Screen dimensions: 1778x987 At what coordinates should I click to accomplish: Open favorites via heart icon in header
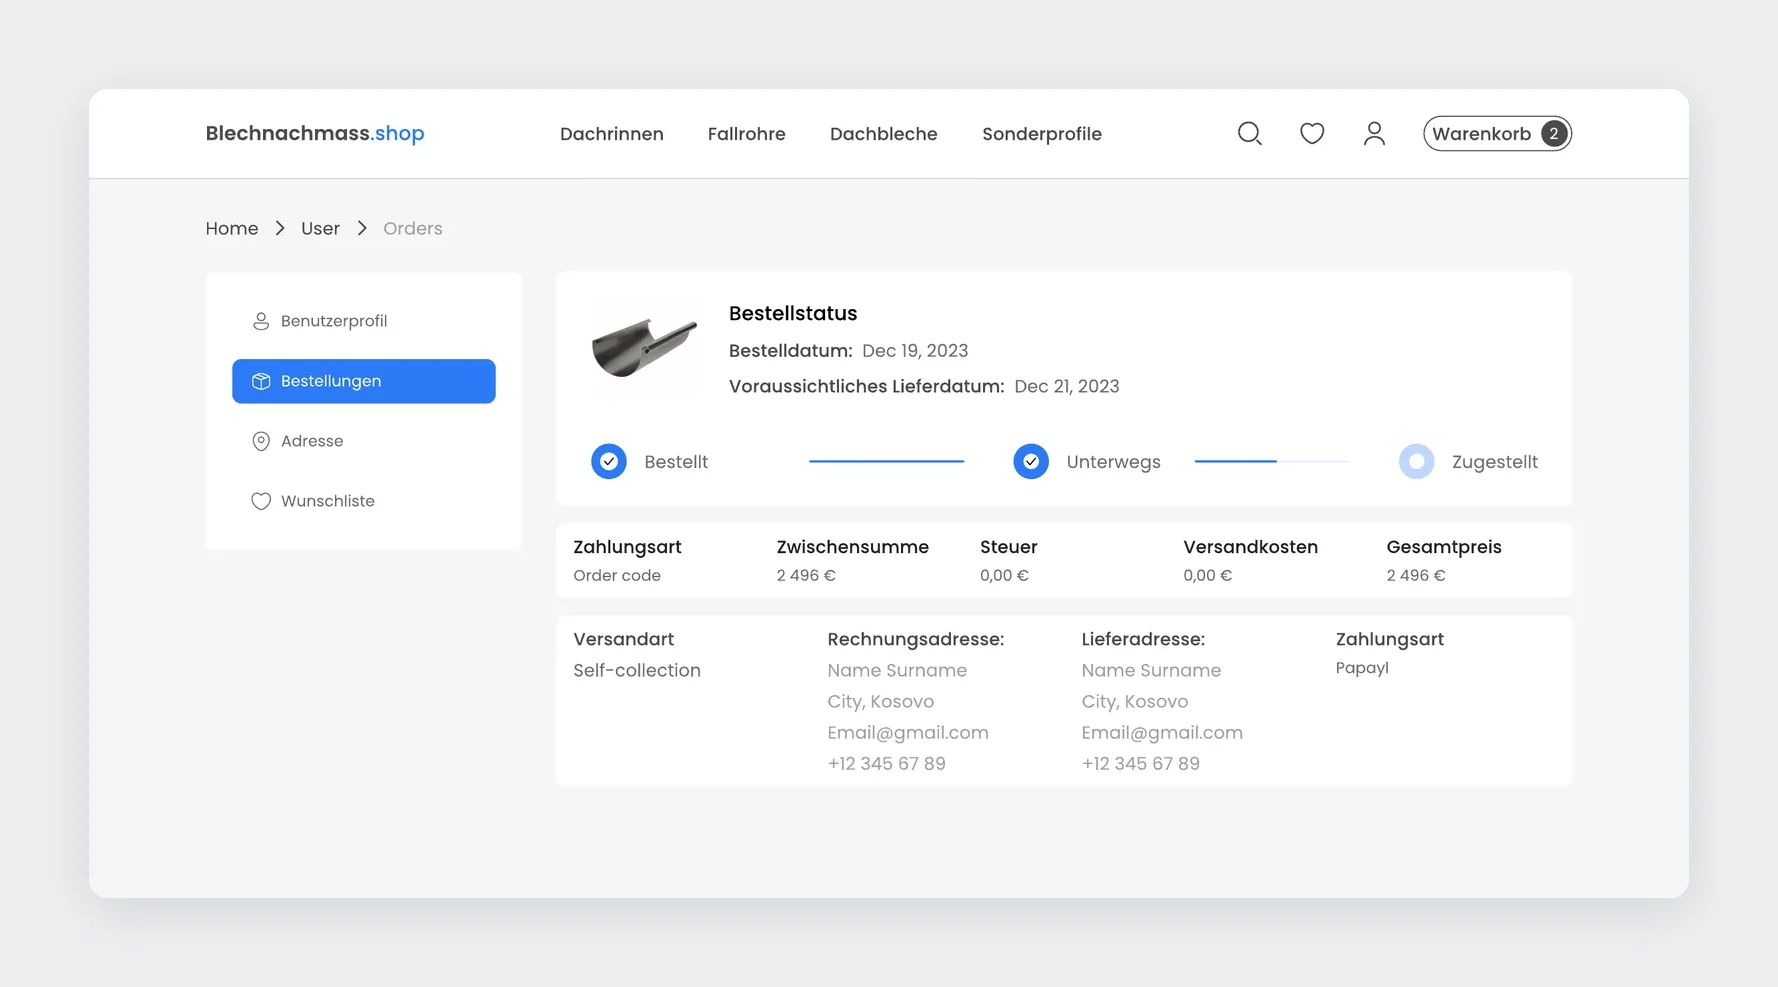[1312, 134]
